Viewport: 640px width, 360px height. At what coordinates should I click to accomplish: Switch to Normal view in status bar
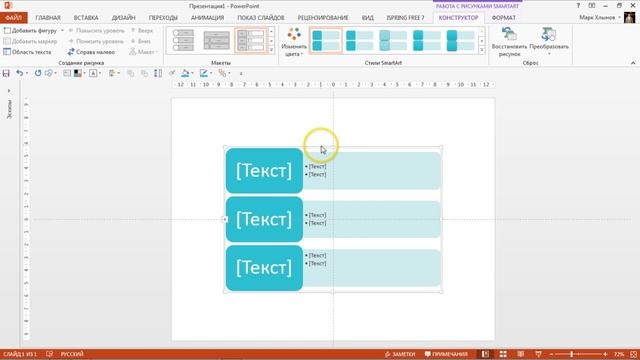pos(485,354)
